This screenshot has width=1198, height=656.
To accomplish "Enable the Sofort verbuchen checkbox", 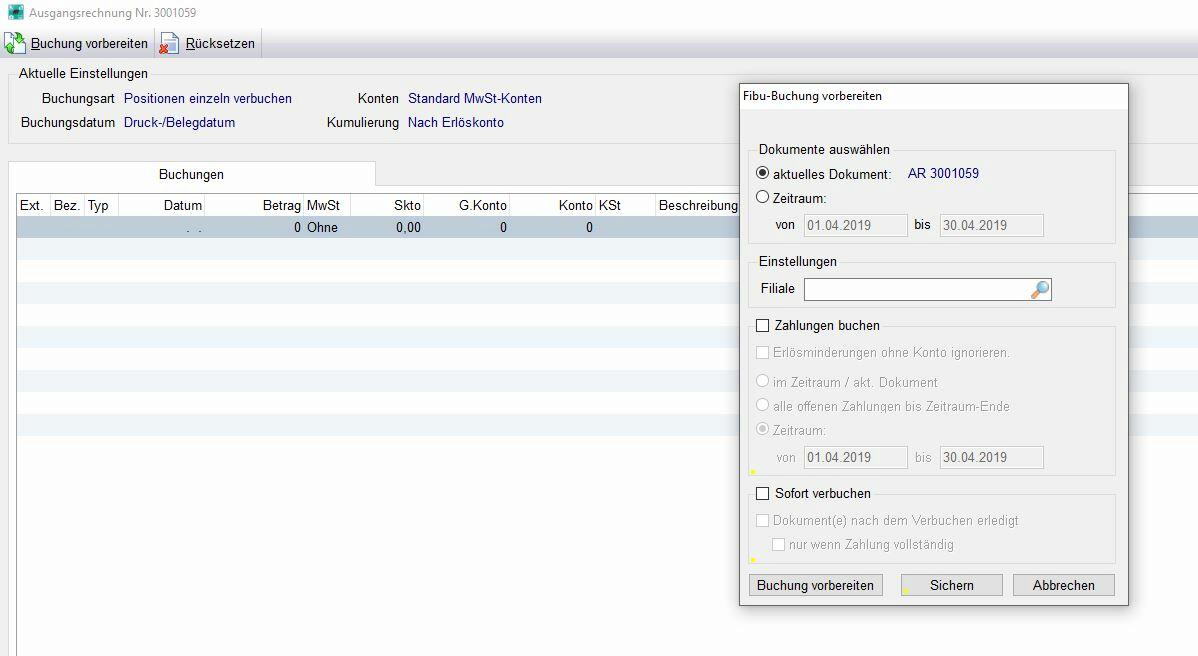I will point(763,493).
